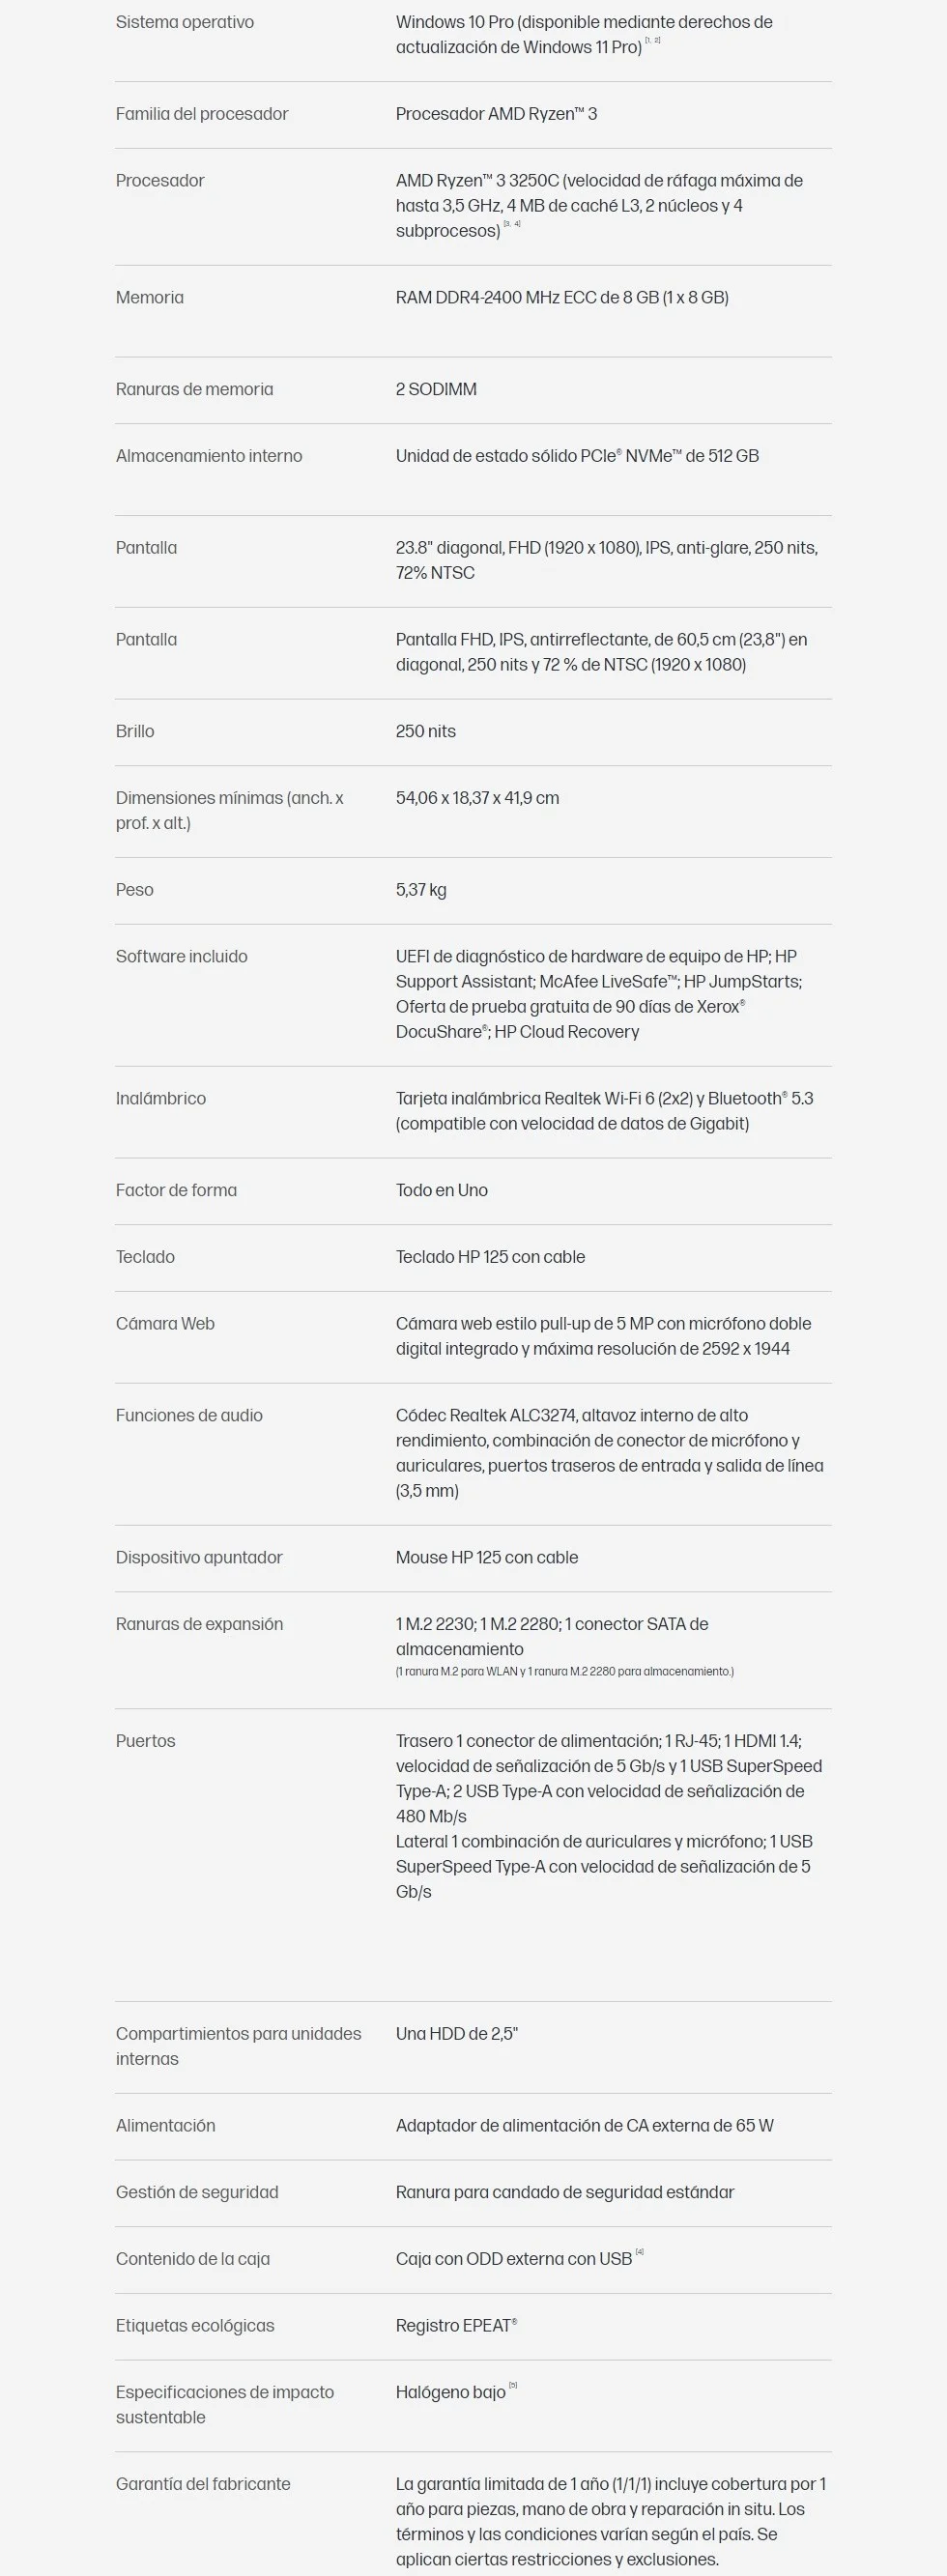Image resolution: width=947 pixels, height=2576 pixels.
Task: Open footnote [5] next to Halógeno bajo
Action: (513, 2385)
